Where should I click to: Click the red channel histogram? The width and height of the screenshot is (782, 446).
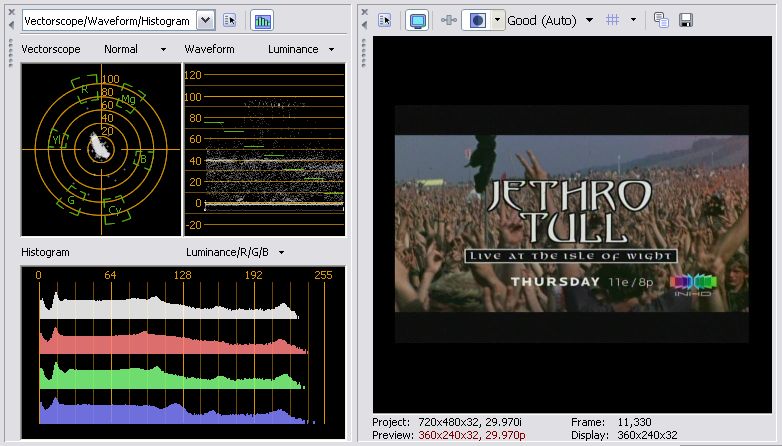click(173, 341)
